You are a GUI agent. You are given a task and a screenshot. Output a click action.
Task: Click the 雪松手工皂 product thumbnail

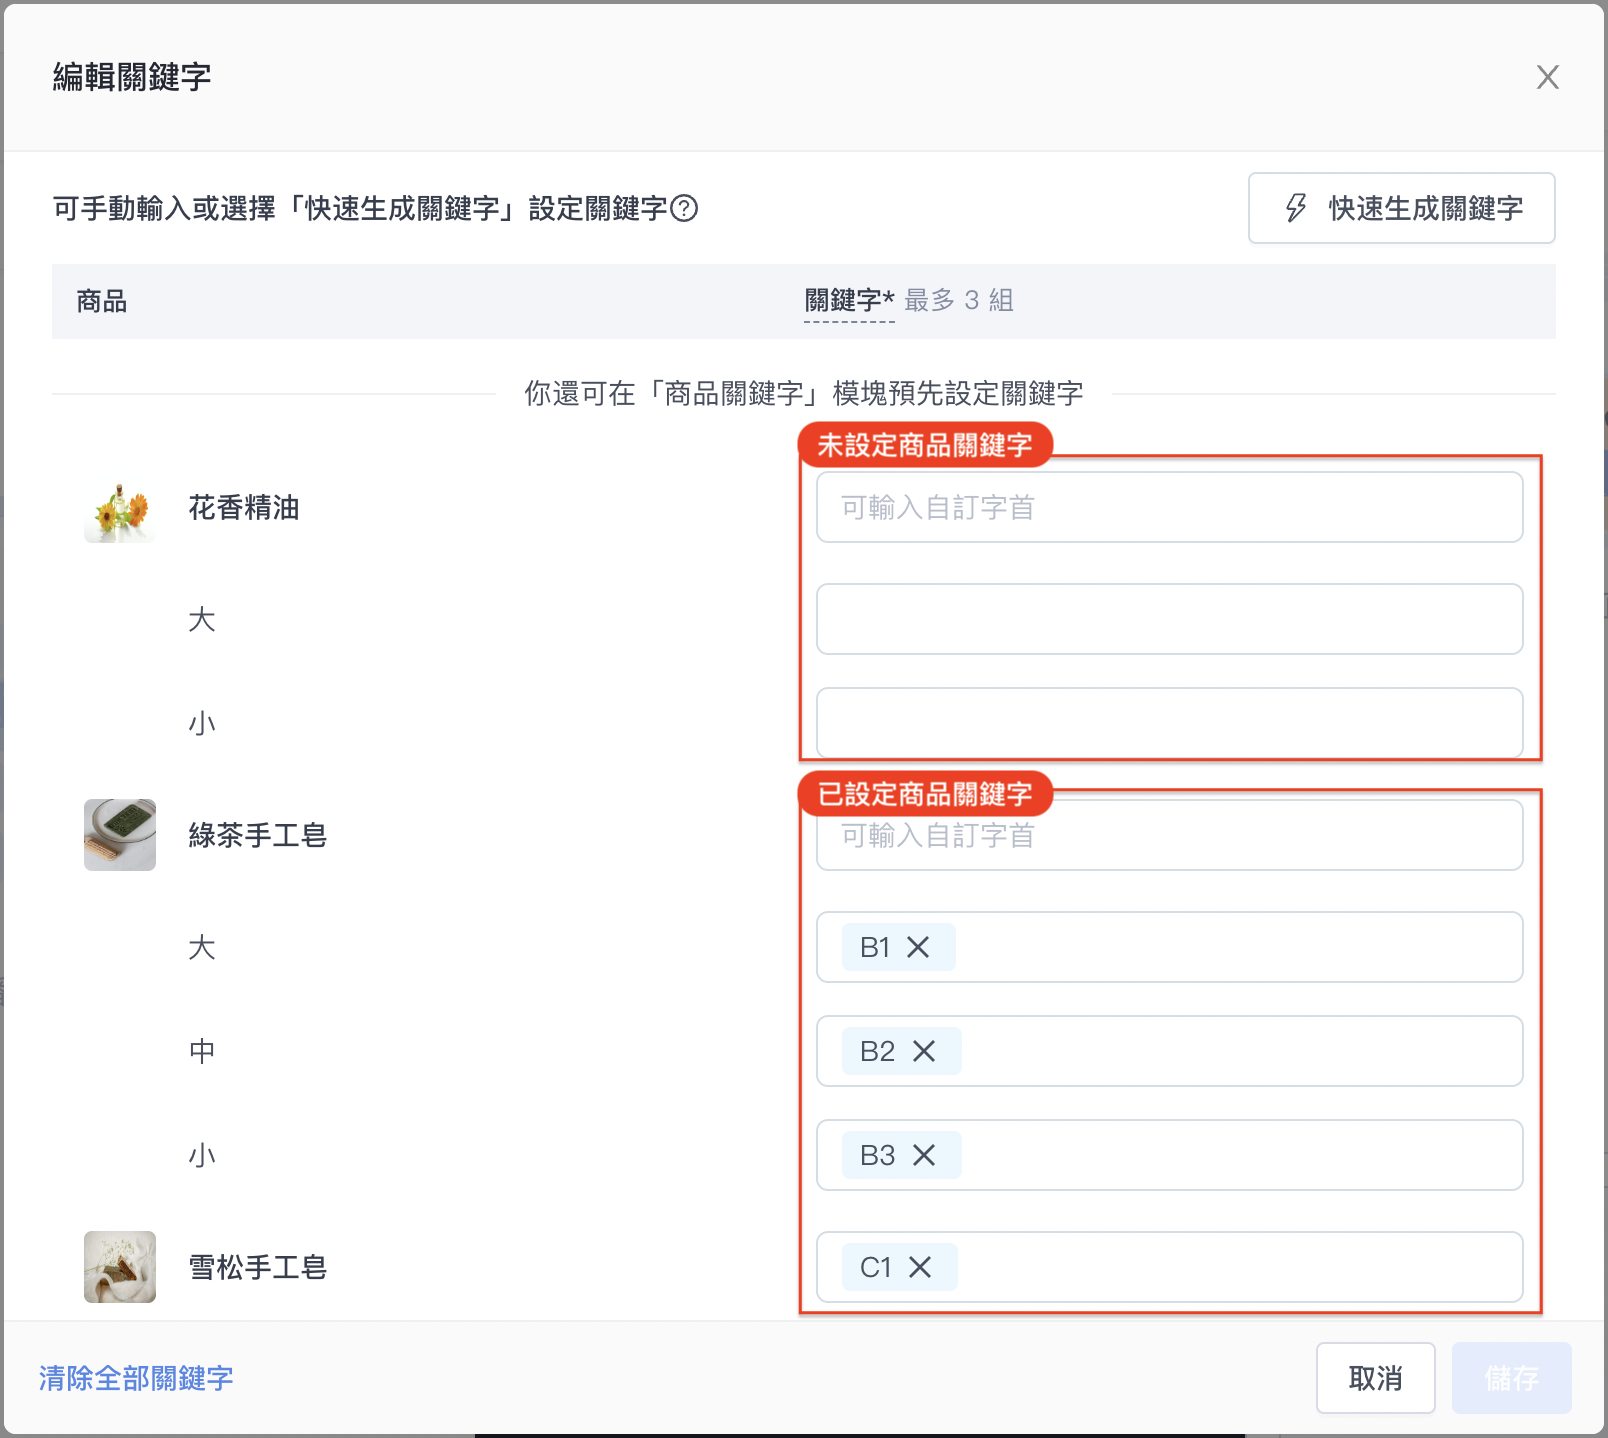point(120,1267)
